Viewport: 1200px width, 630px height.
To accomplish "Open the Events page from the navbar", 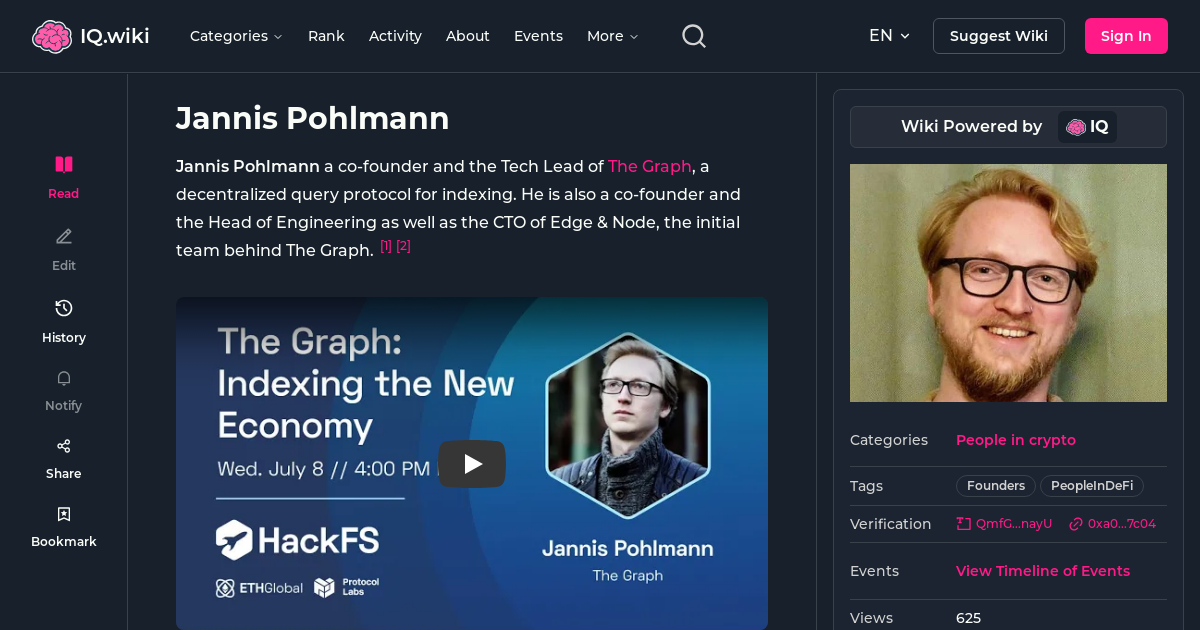I will tap(538, 35).
